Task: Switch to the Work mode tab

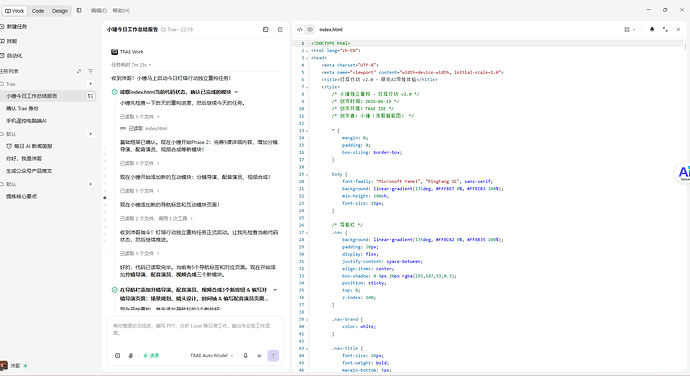Action: (15, 11)
